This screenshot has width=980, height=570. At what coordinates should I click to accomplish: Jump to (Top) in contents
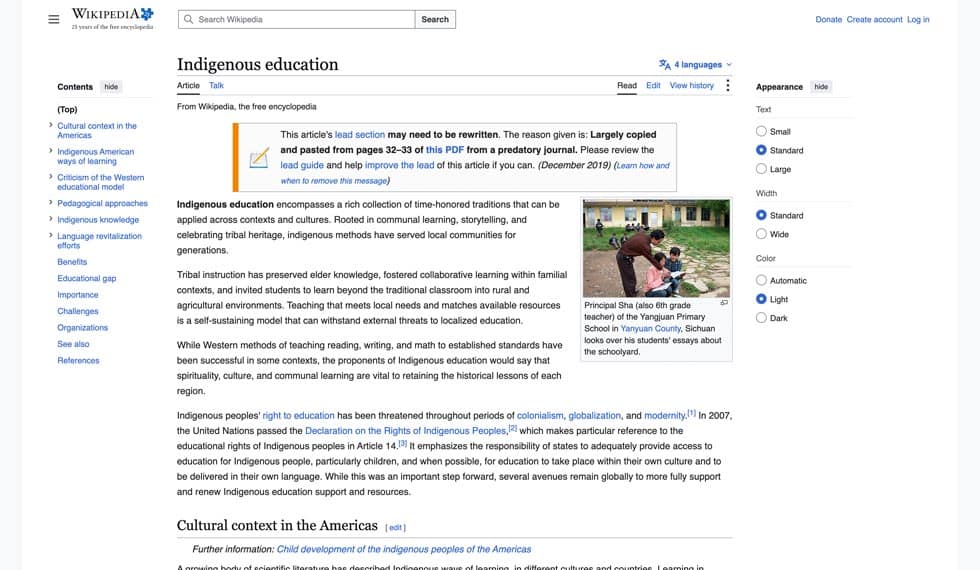point(68,109)
